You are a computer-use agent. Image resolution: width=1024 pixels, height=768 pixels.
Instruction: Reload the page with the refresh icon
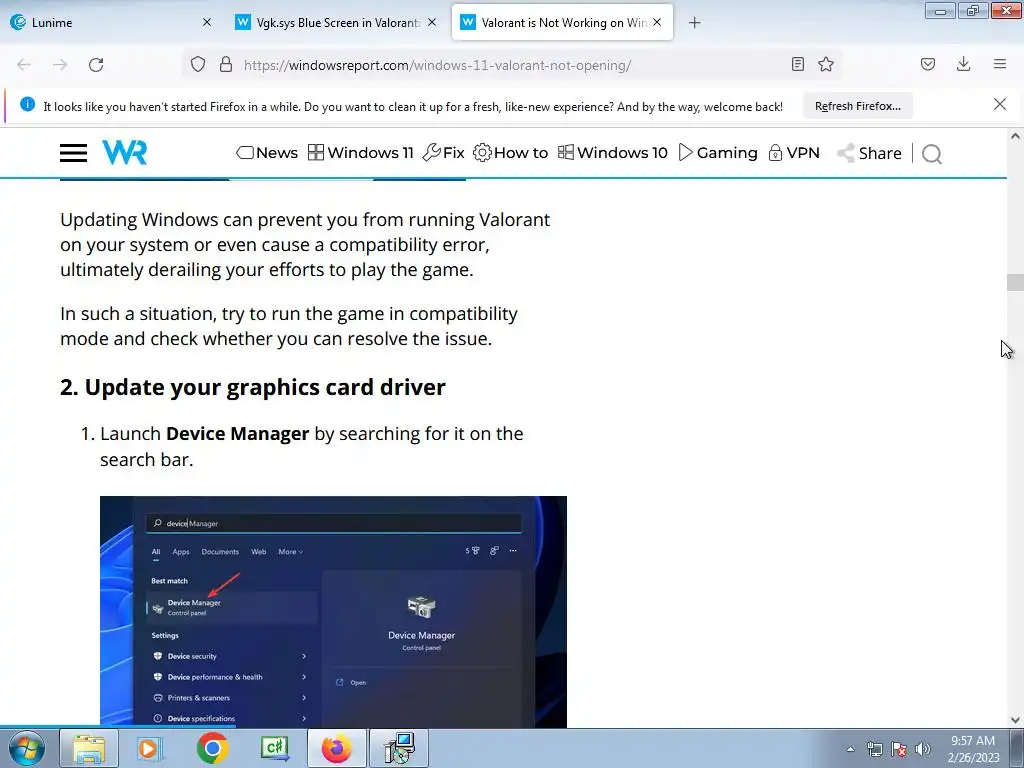(x=96, y=65)
